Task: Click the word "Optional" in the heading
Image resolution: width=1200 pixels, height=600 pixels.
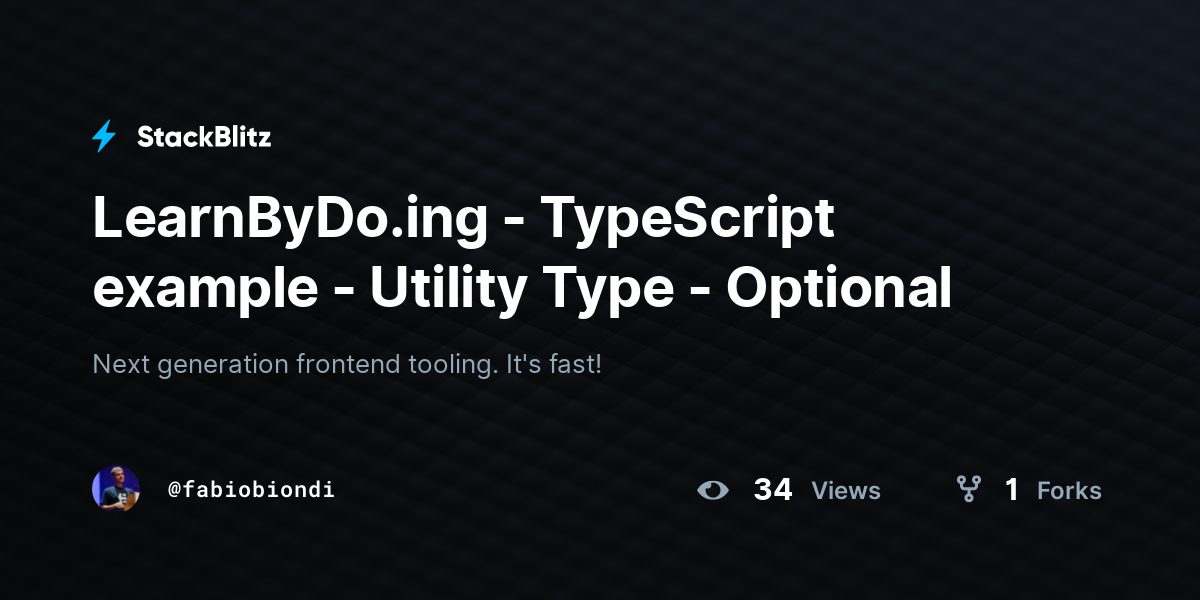Action: click(839, 289)
